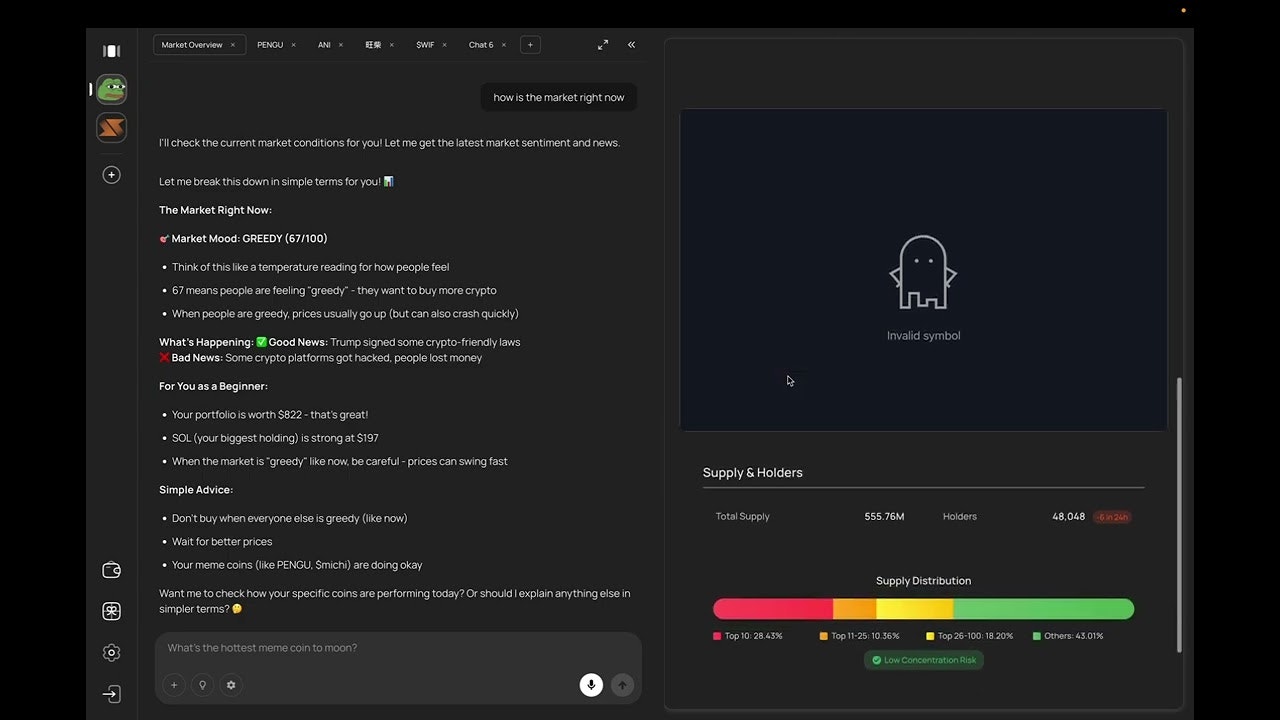Click the collapse panel double-chevron icon
This screenshot has height=720, width=1280.
[x=631, y=45]
